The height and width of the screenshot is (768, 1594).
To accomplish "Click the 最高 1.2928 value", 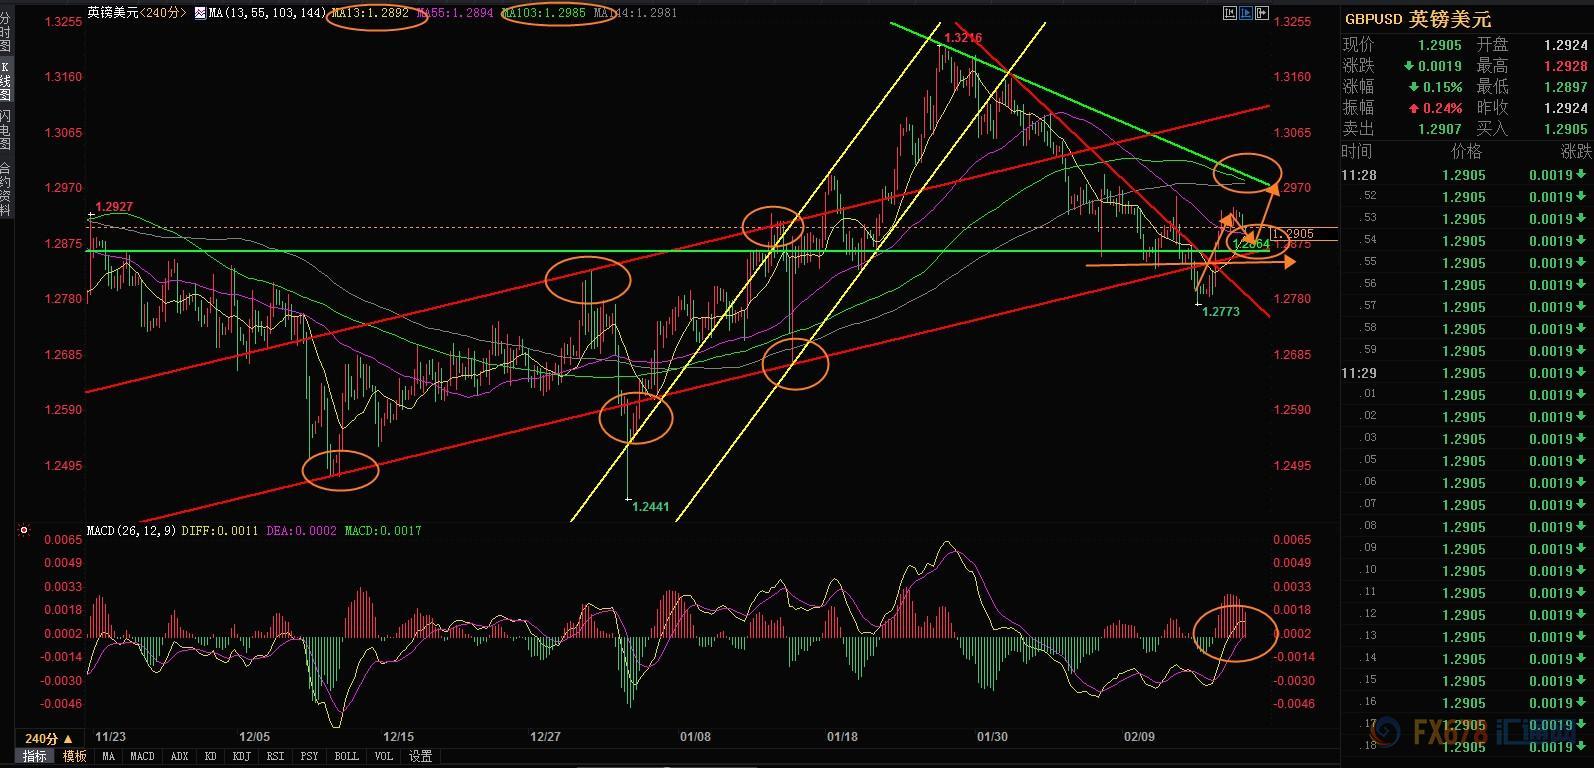I will pos(1565,66).
